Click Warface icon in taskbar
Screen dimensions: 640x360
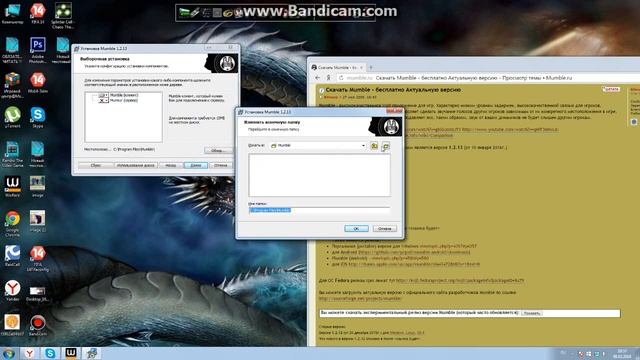point(71,353)
